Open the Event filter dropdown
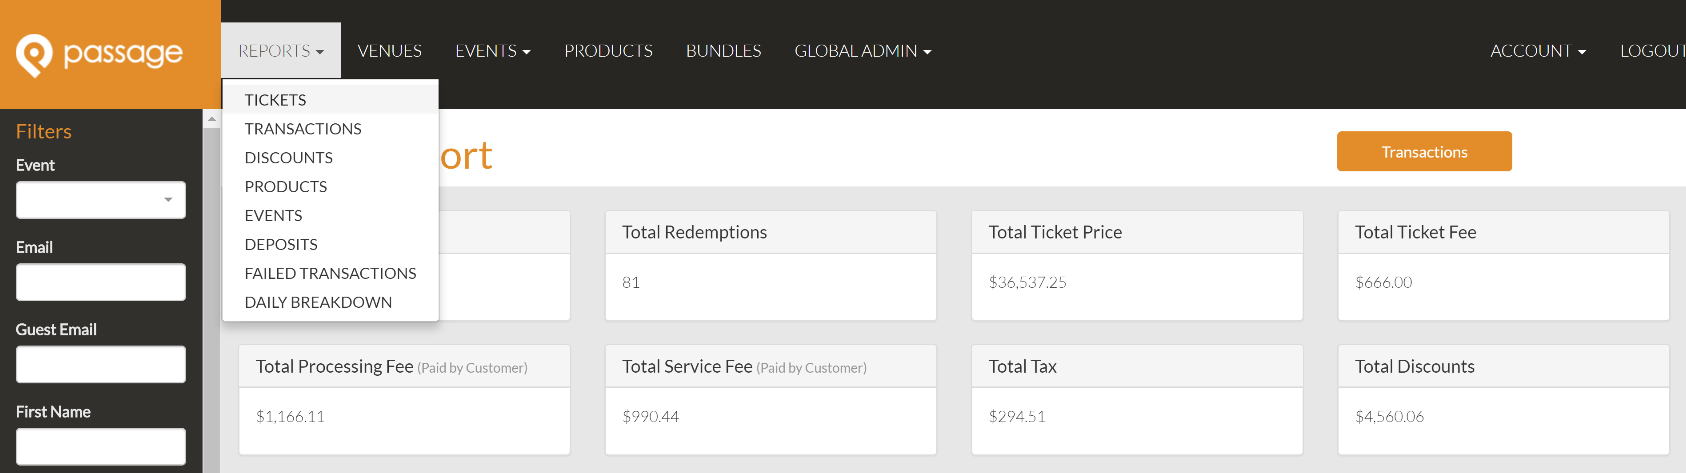 101,200
